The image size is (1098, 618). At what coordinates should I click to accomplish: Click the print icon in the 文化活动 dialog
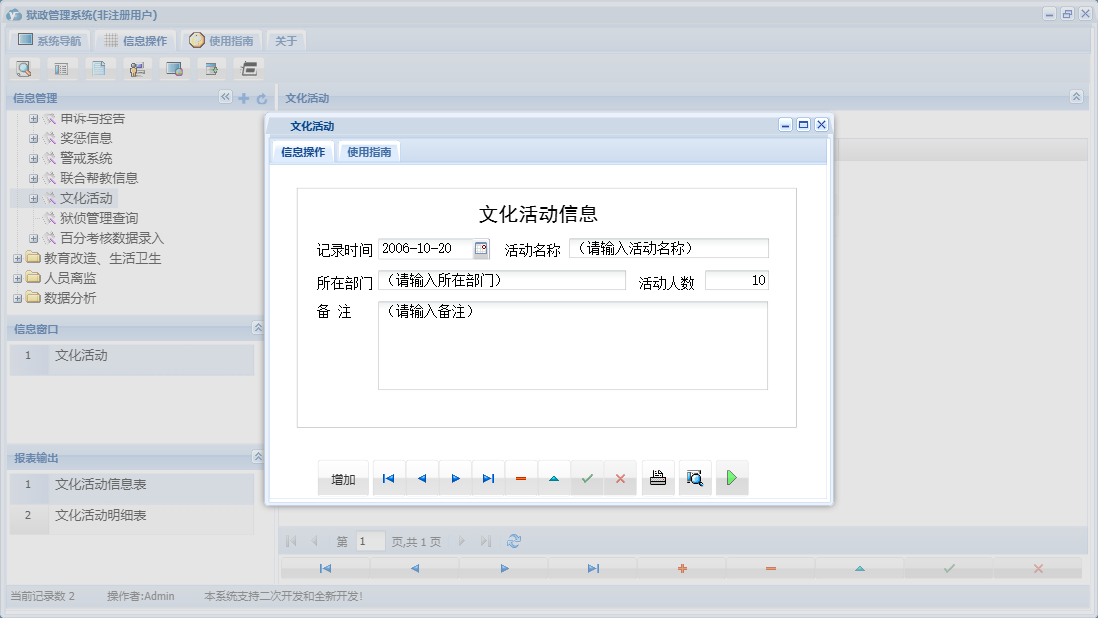[657, 478]
